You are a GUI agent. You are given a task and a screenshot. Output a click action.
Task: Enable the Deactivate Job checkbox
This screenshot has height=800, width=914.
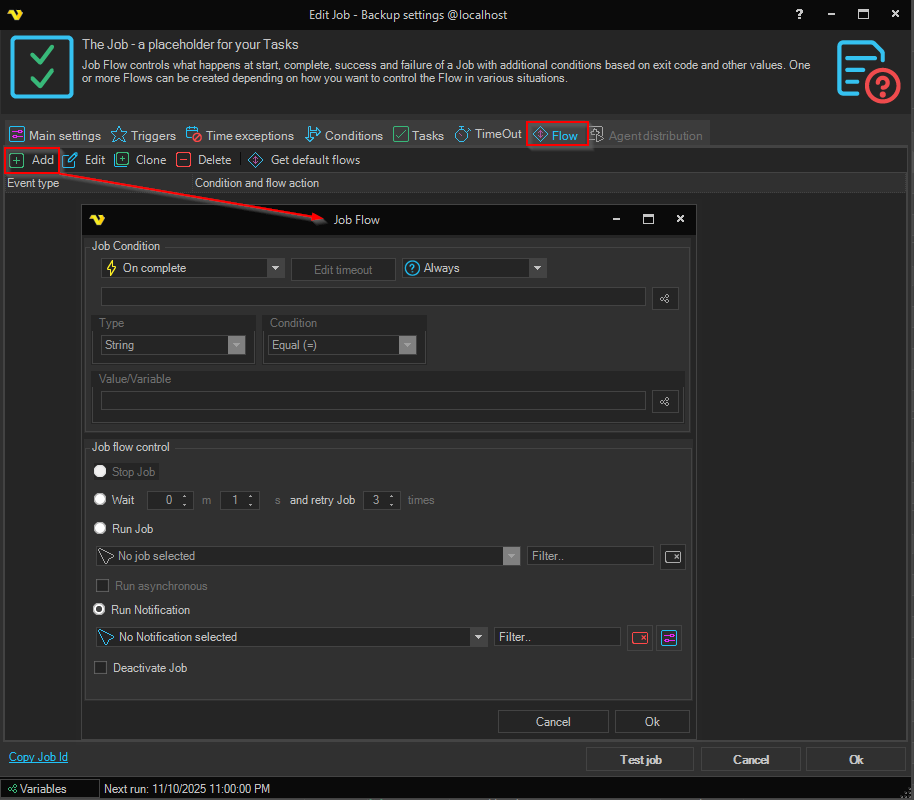point(100,668)
